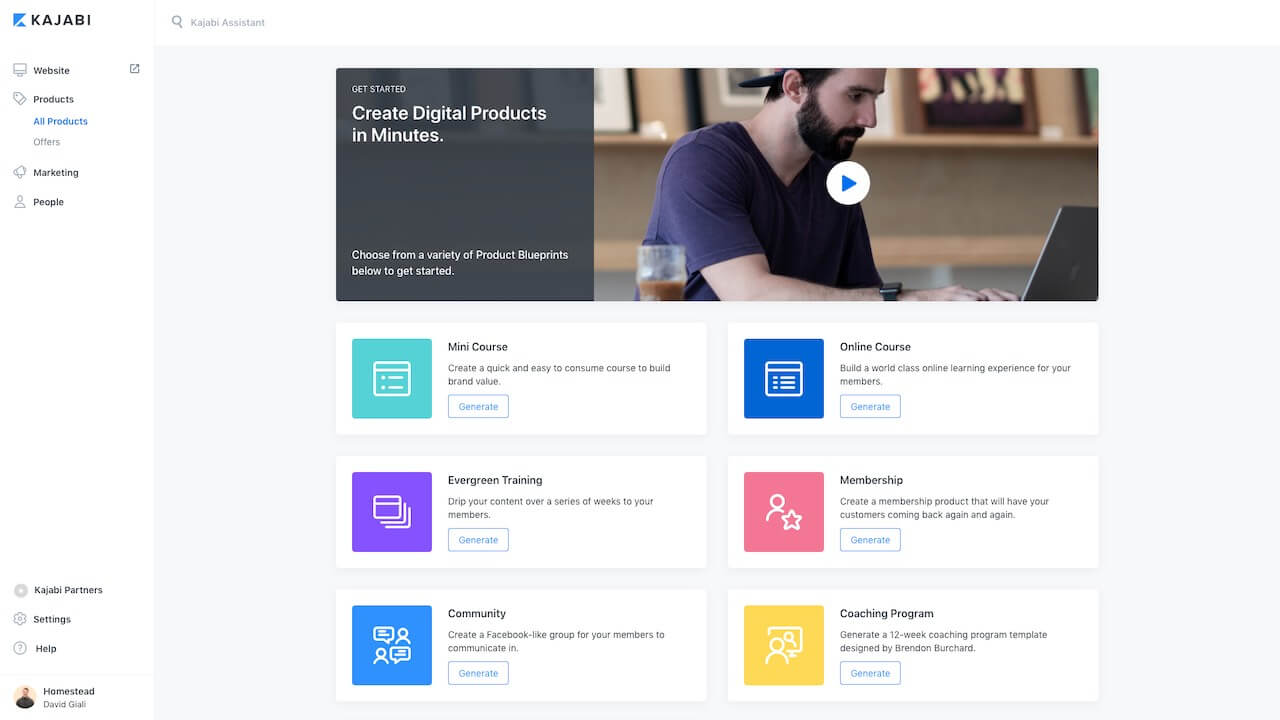Open the People section
1280x720 pixels.
coord(48,202)
